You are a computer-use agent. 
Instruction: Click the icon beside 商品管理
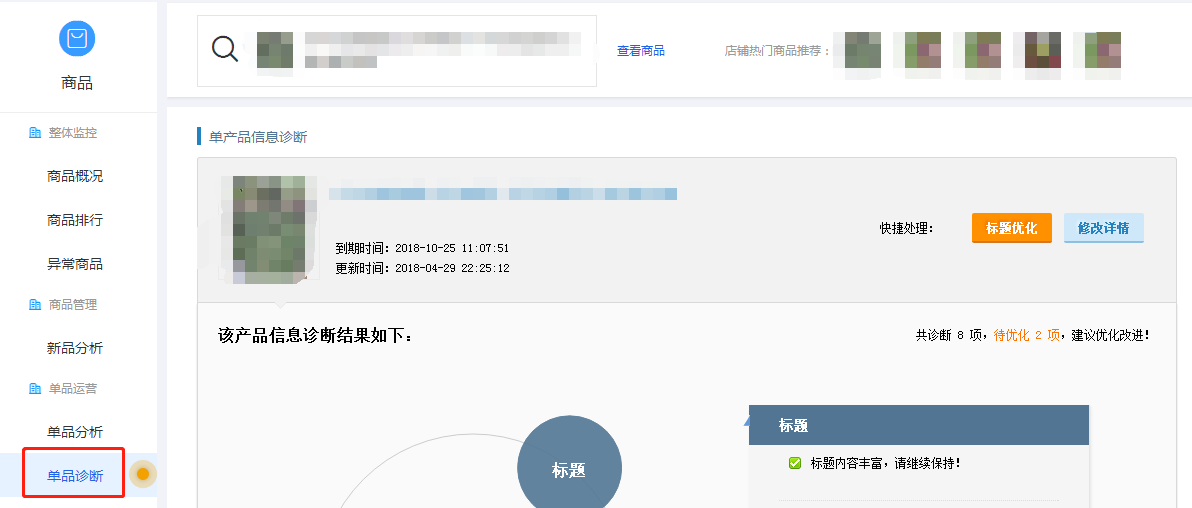[x=35, y=305]
